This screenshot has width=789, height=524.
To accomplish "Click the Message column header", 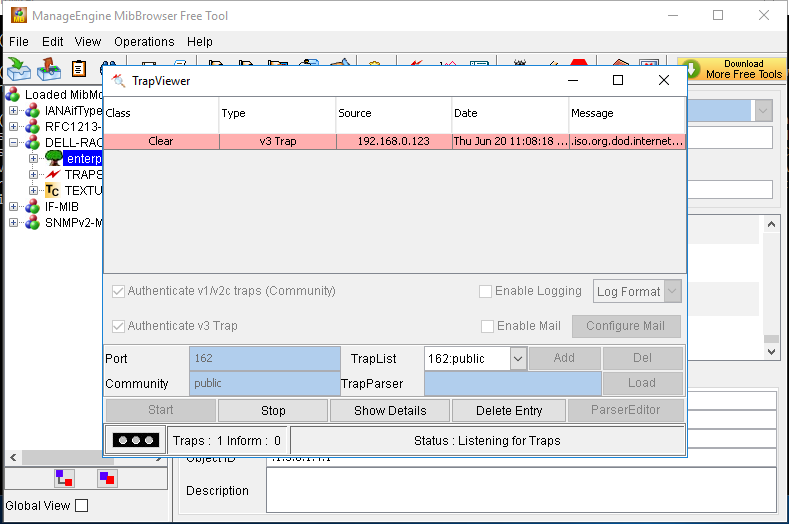I will [x=627, y=113].
